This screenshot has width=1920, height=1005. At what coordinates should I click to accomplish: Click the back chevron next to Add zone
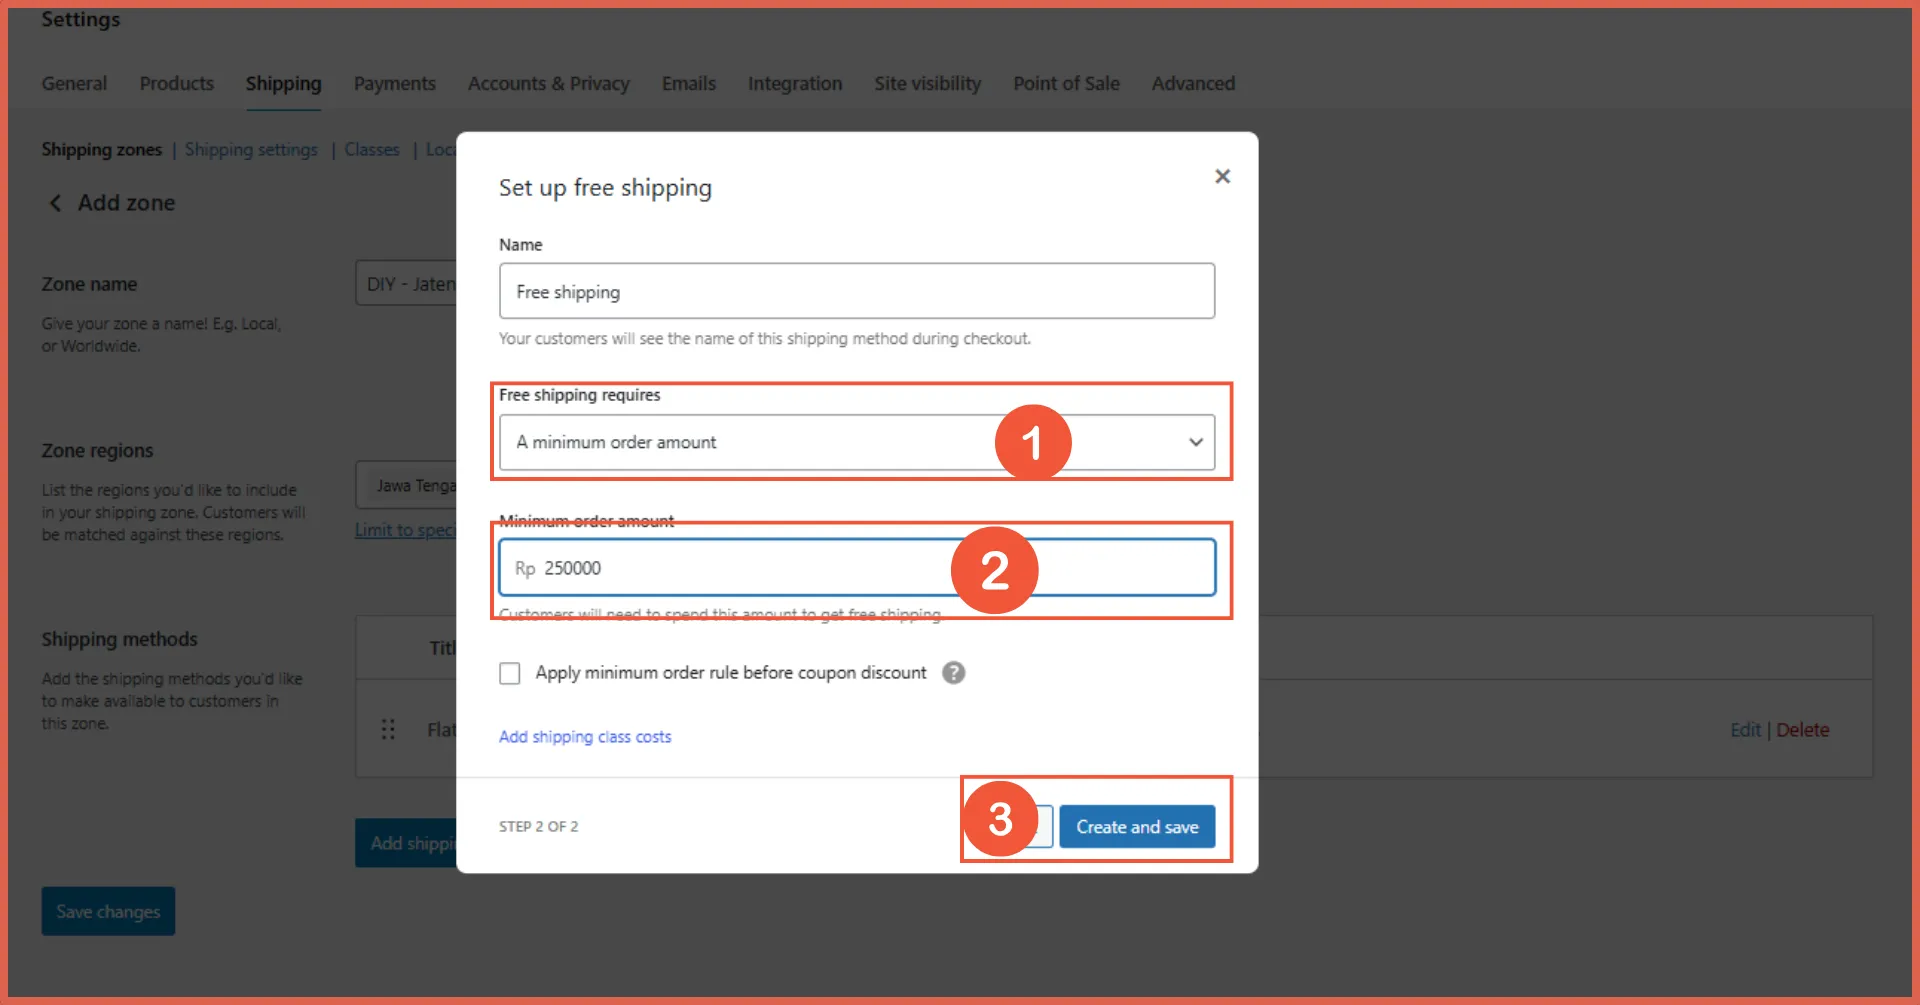tap(56, 203)
